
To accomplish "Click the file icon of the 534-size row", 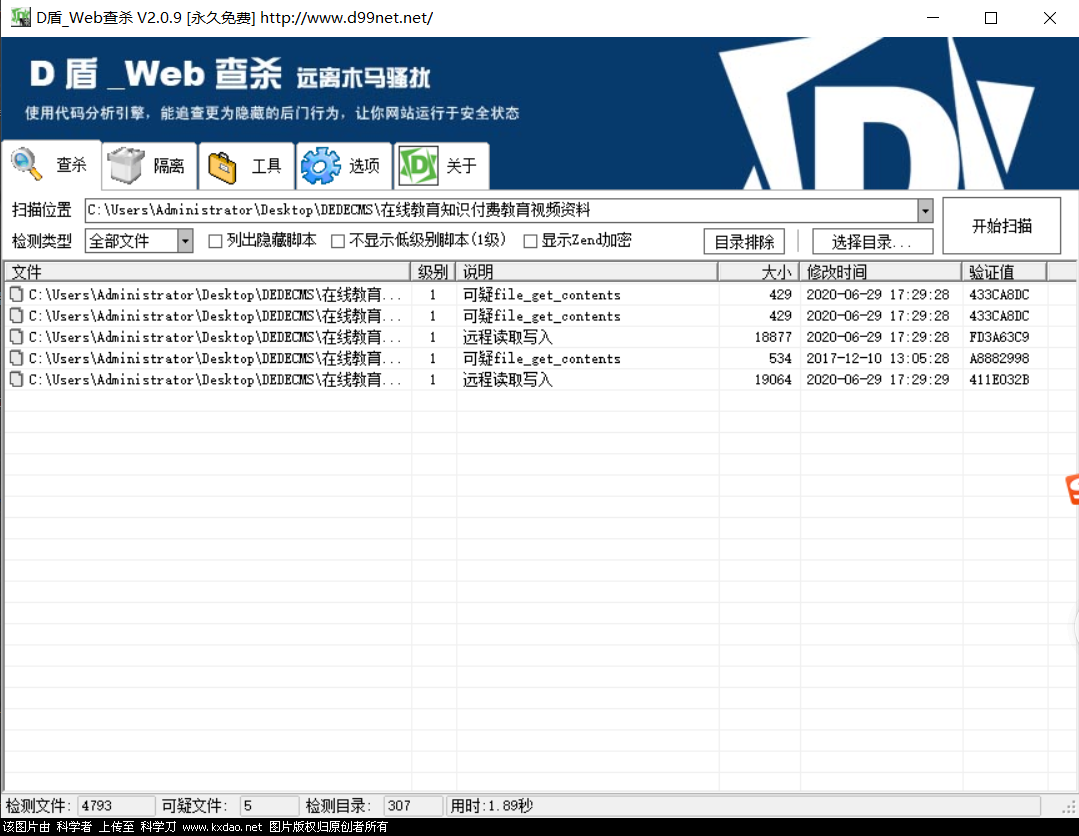I will coord(17,358).
